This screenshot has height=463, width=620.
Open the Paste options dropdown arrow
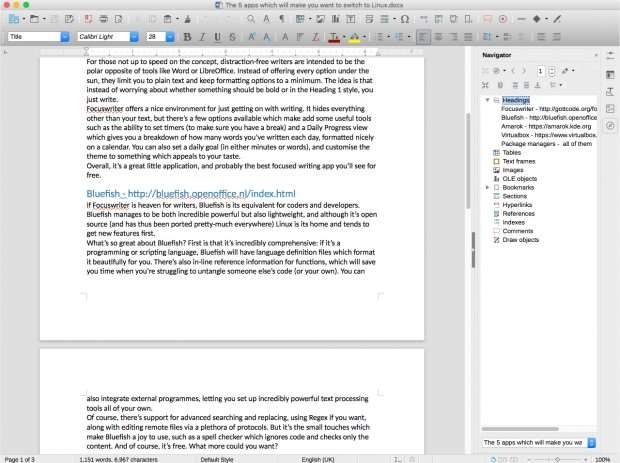point(178,19)
